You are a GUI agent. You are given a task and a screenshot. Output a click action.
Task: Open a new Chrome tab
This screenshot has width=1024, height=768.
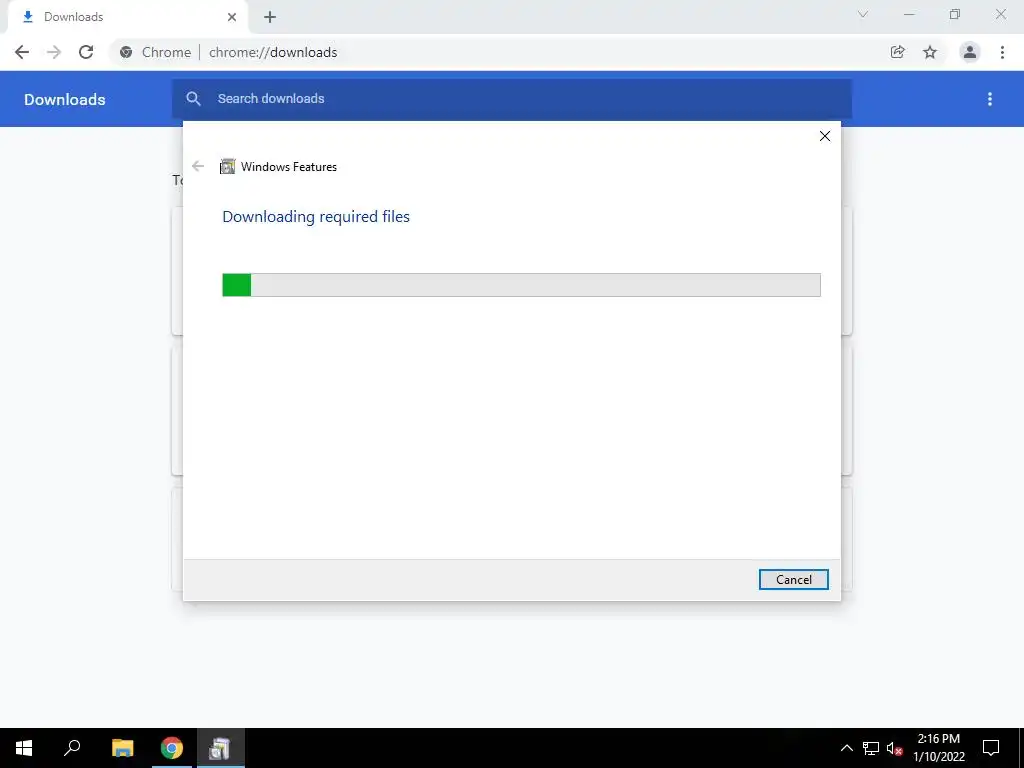pos(270,17)
